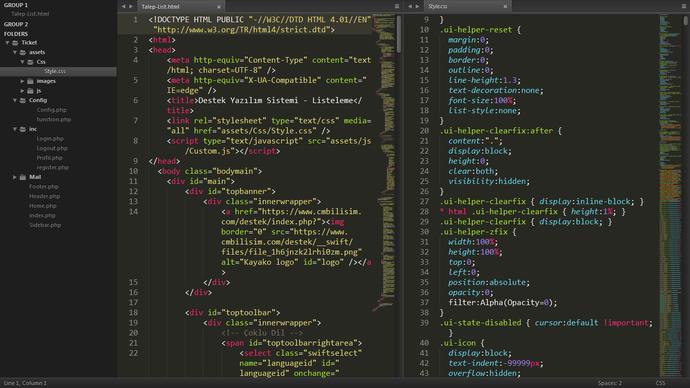Image resolution: width=690 pixels, height=388 pixels.
Task: Click the Çoklu Dil comment line
Action: 262,333
